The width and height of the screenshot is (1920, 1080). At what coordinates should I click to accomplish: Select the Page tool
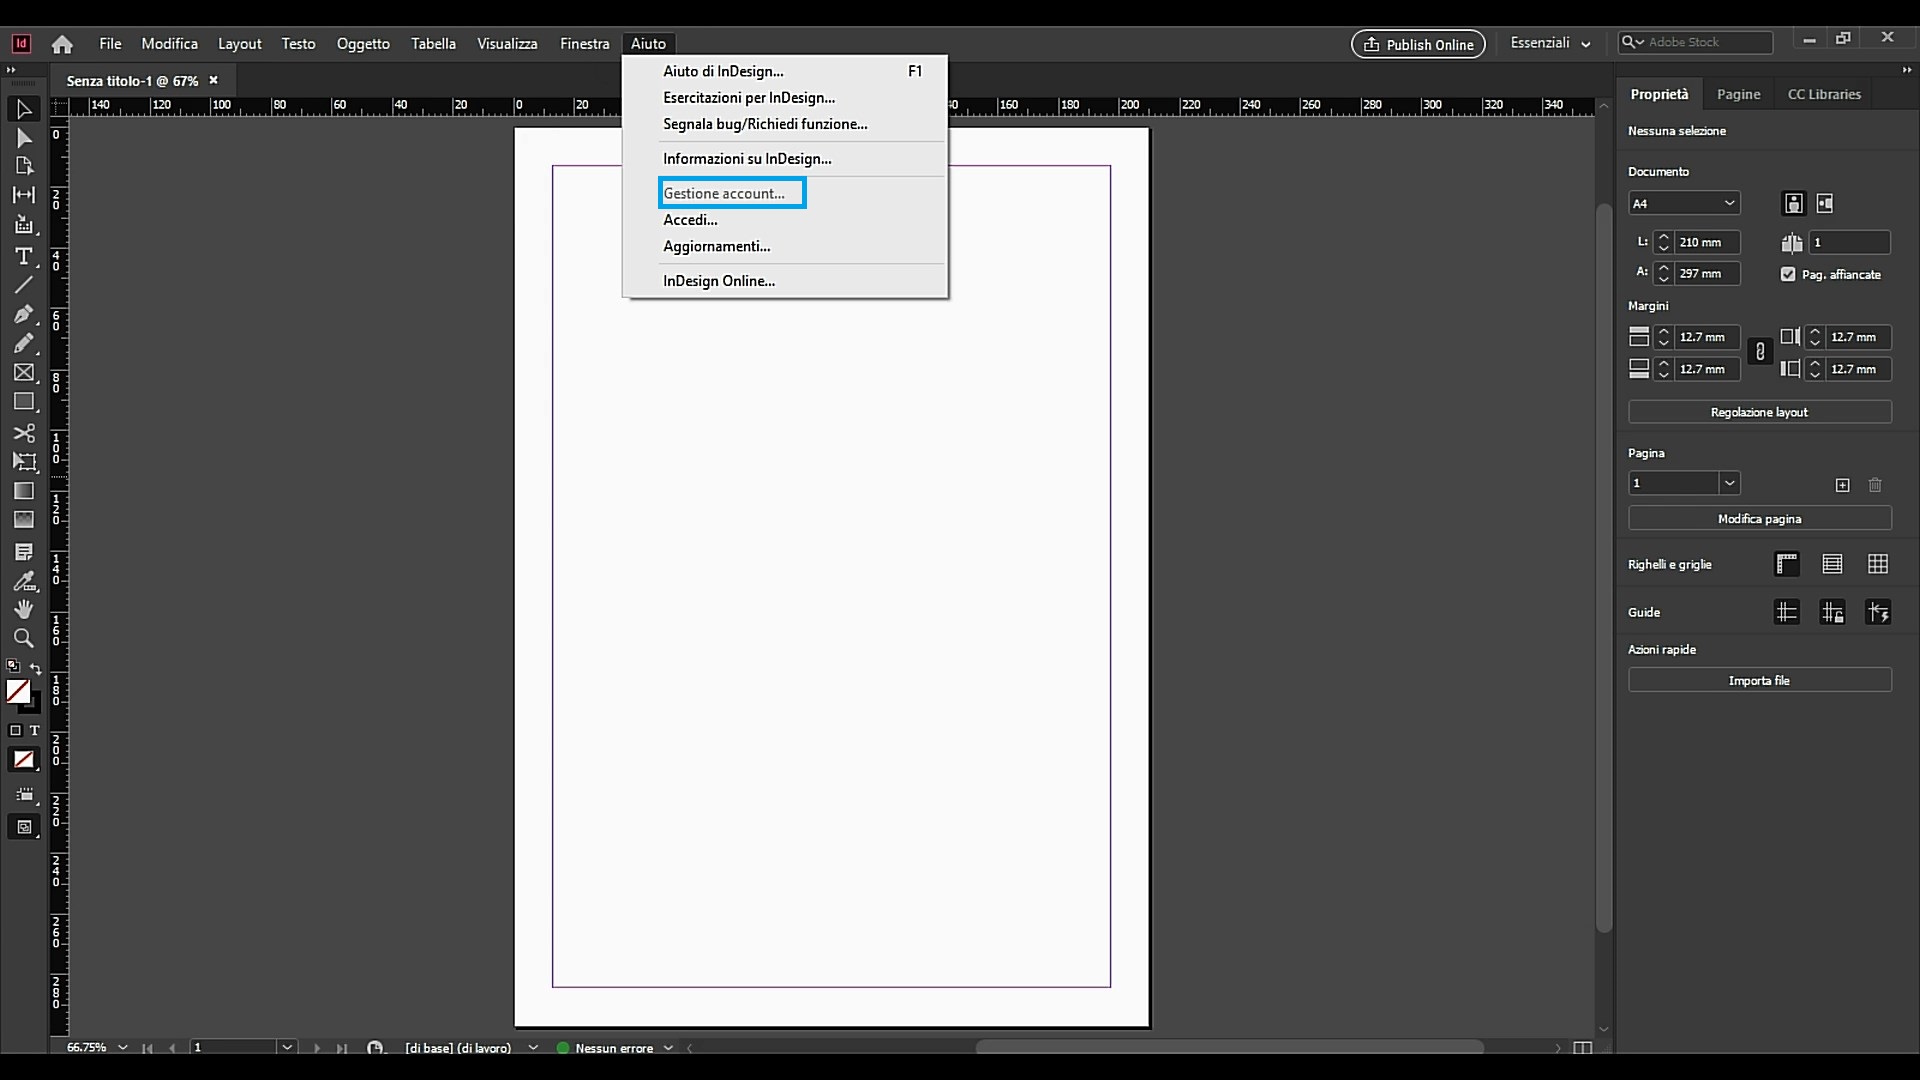(x=24, y=166)
